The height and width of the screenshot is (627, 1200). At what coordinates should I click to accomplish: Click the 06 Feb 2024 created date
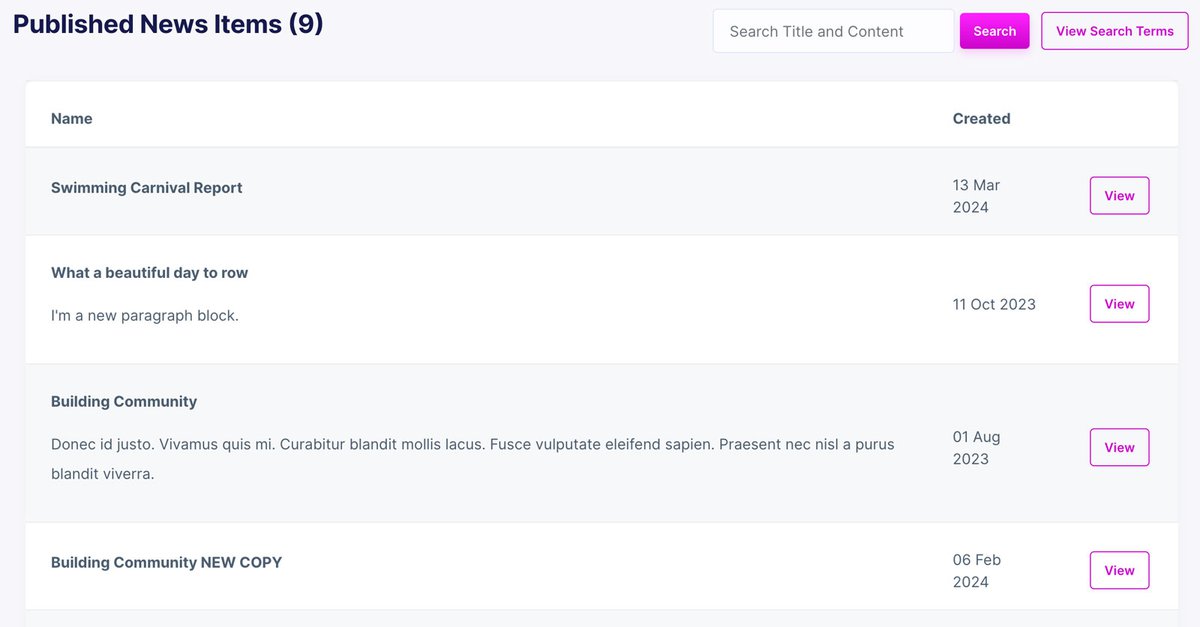976,571
